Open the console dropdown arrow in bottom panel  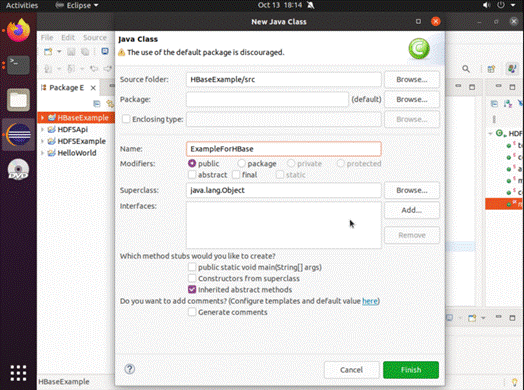coord(483,318)
